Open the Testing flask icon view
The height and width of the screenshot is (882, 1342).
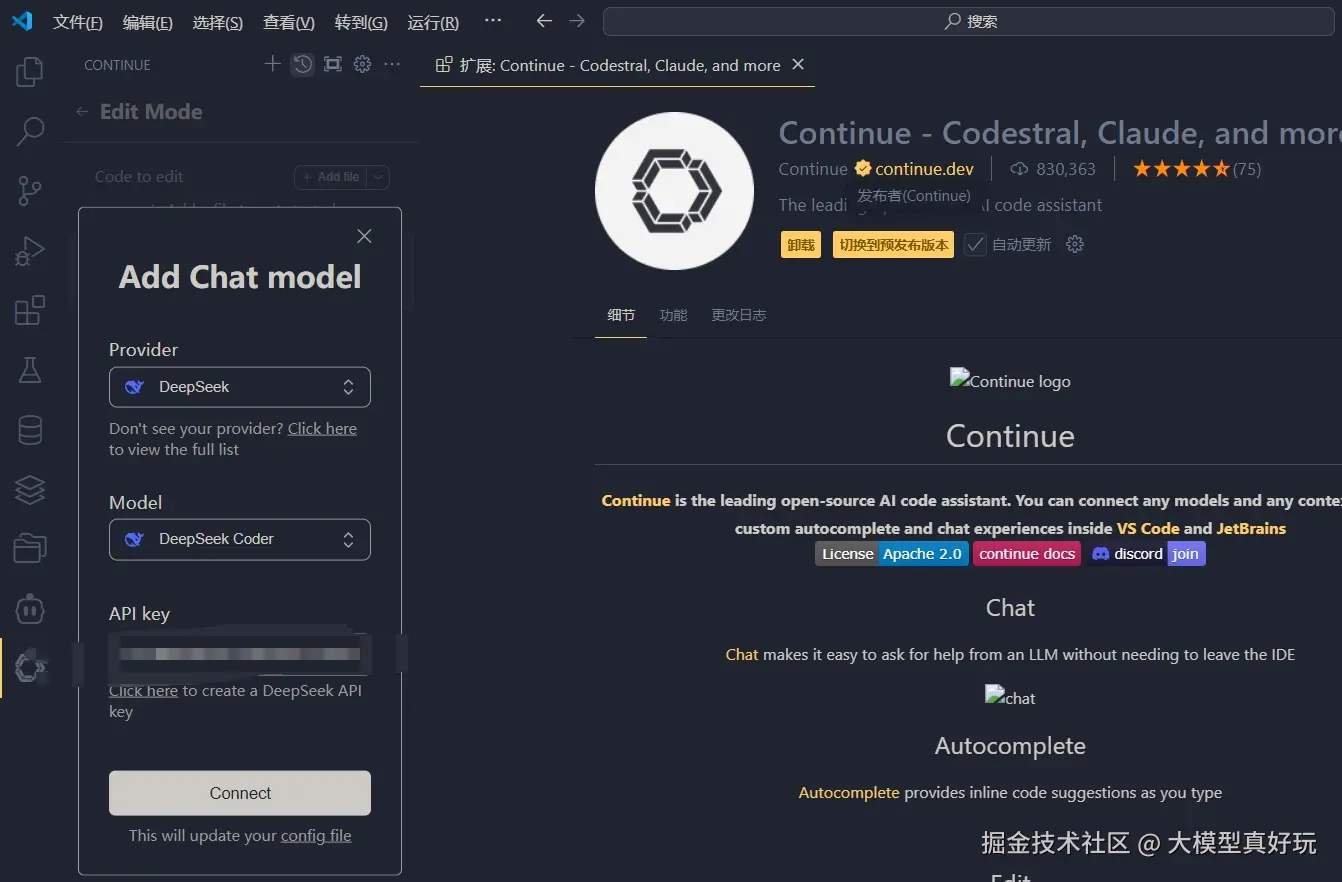[x=30, y=370]
